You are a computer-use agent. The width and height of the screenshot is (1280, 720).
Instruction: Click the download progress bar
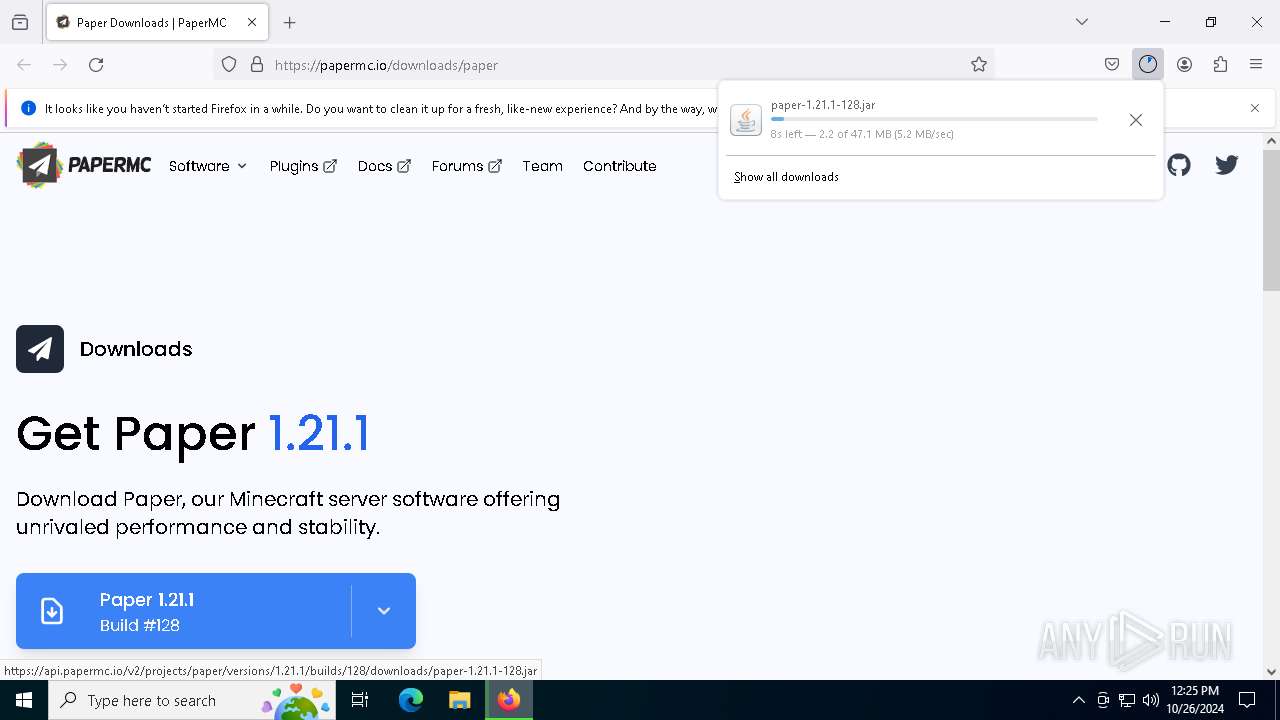tap(934, 119)
